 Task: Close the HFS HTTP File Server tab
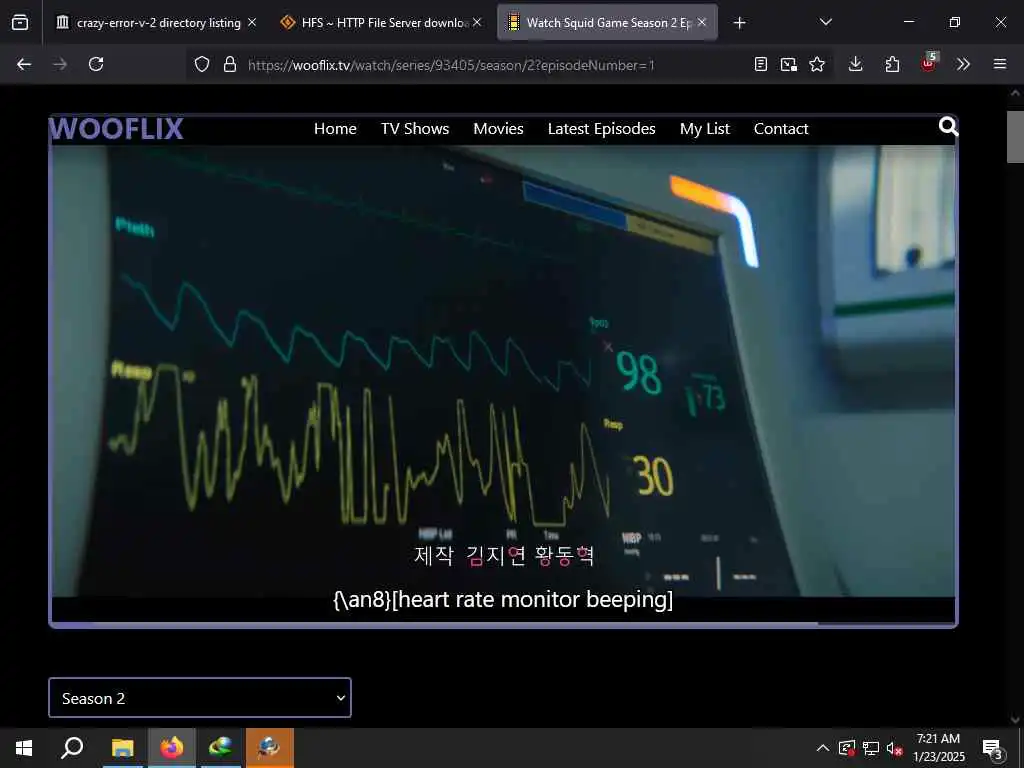pos(477,22)
